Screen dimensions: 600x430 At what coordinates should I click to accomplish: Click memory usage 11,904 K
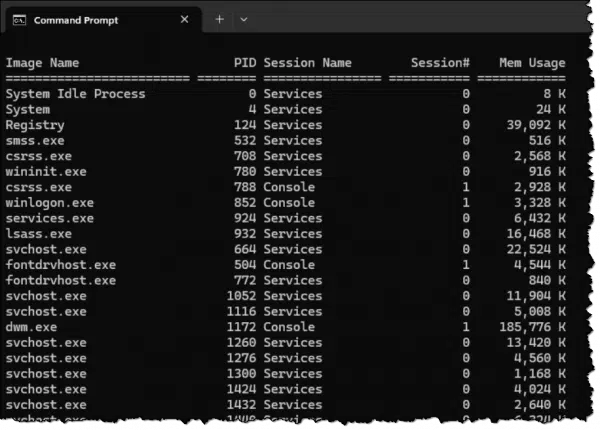coord(536,296)
